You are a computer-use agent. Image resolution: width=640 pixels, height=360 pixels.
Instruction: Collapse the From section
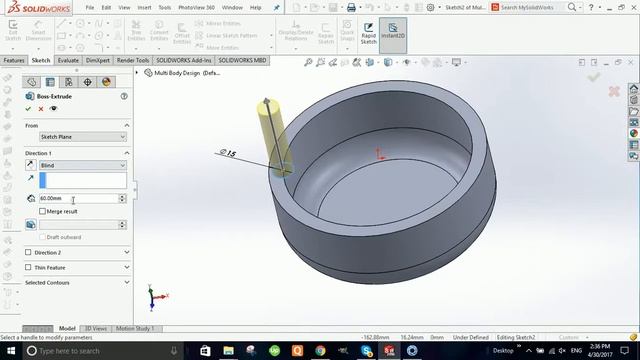[x=127, y=125]
